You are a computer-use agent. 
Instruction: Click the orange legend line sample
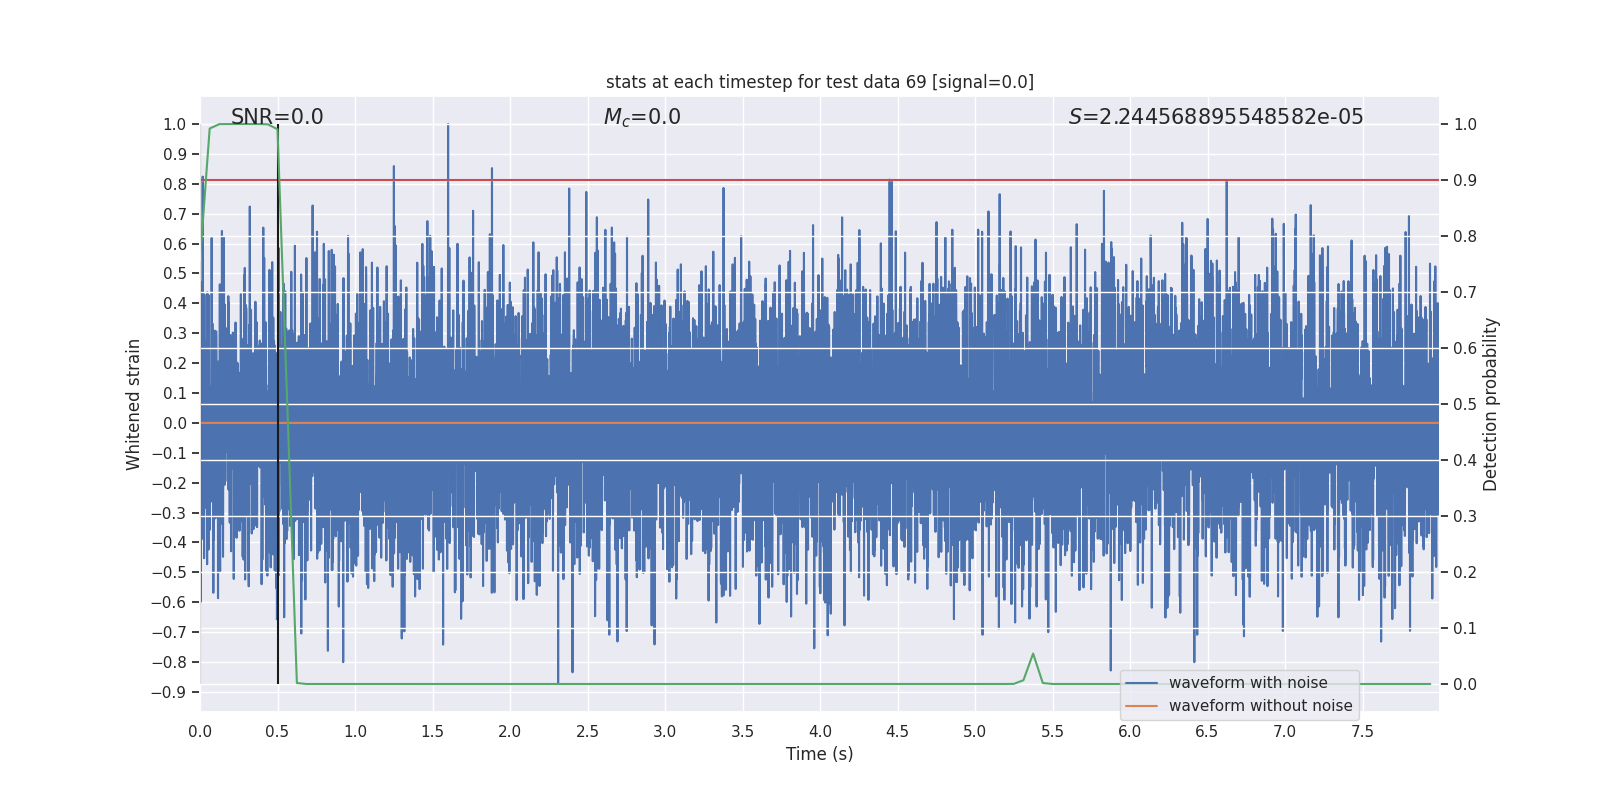coord(1142,706)
